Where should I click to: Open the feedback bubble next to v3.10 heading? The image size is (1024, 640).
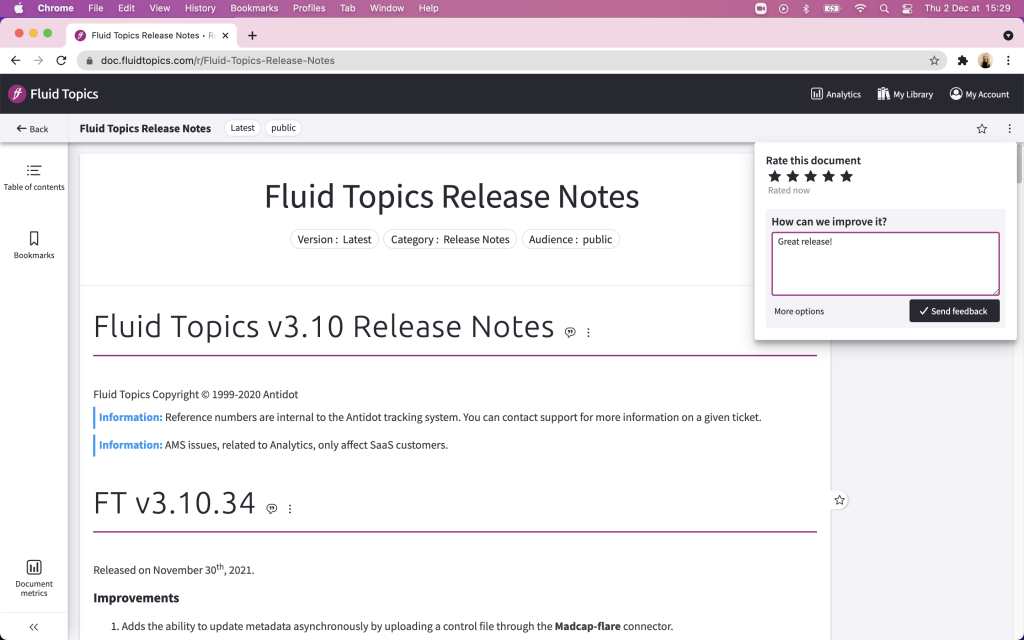570,333
